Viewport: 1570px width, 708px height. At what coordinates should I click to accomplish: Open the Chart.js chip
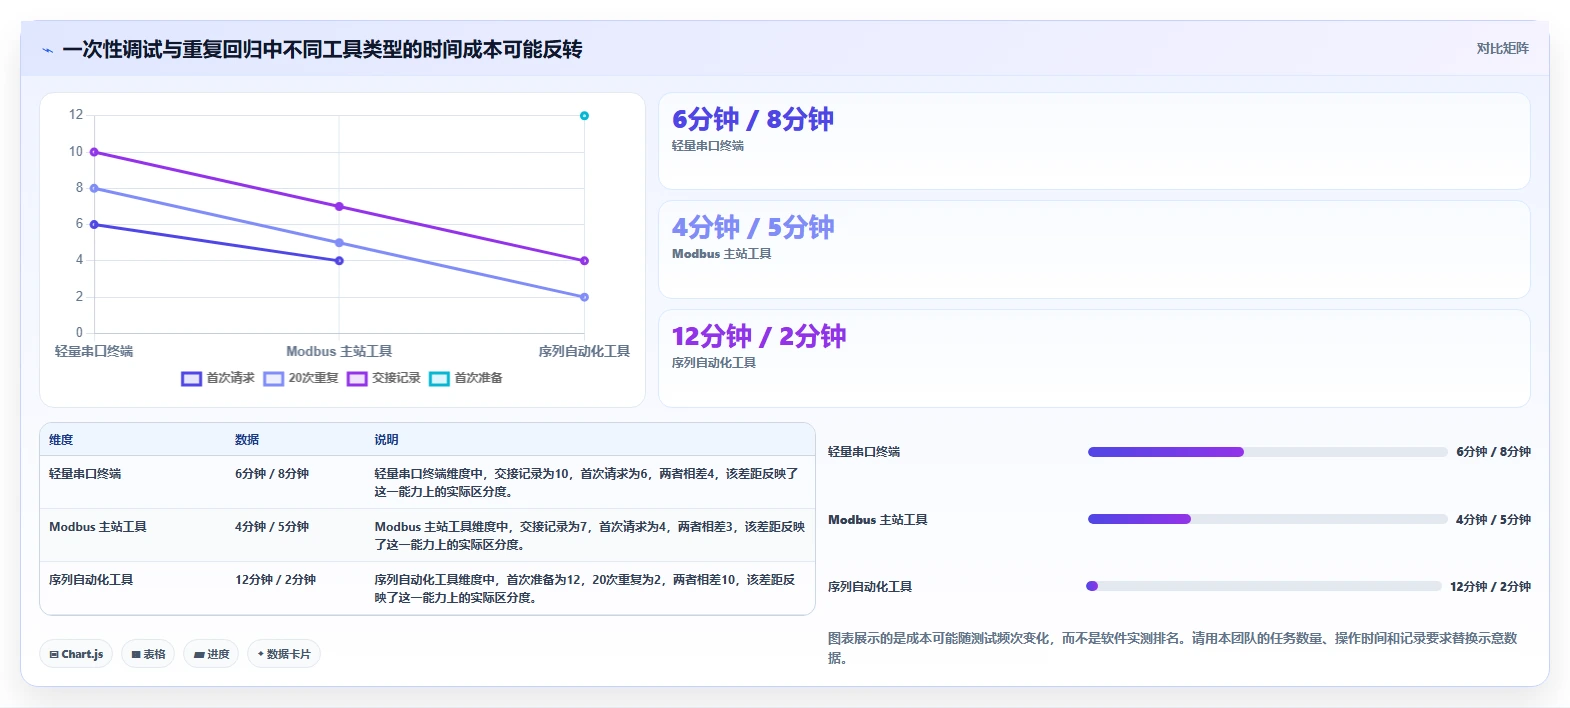(x=76, y=654)
